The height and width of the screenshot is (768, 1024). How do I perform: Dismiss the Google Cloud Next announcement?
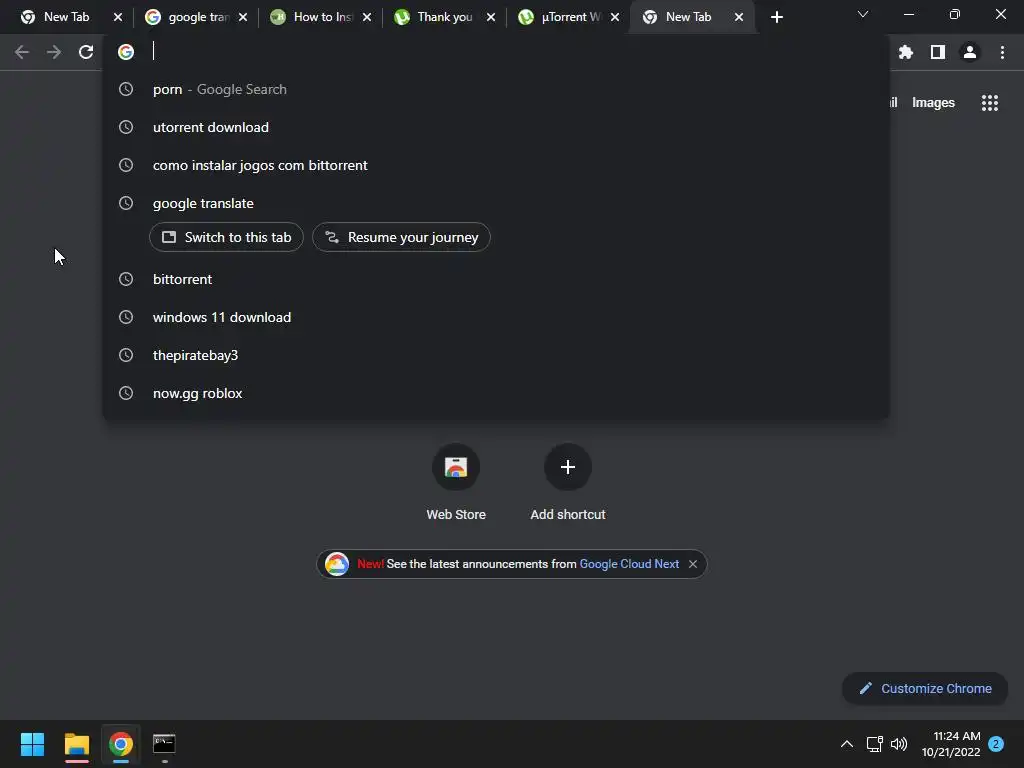(x=693, y=564)
